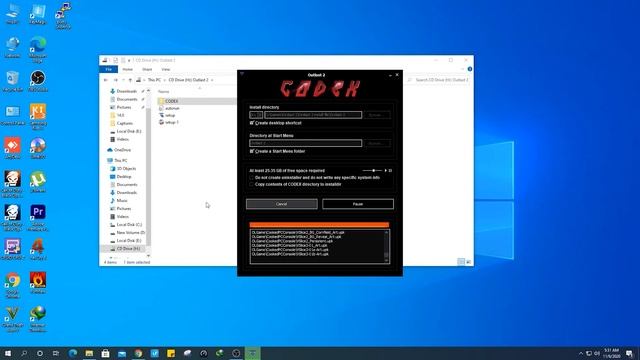Open the Windows Start menu
The width and height of the screenshot is (640, 360).
(8, 353)
